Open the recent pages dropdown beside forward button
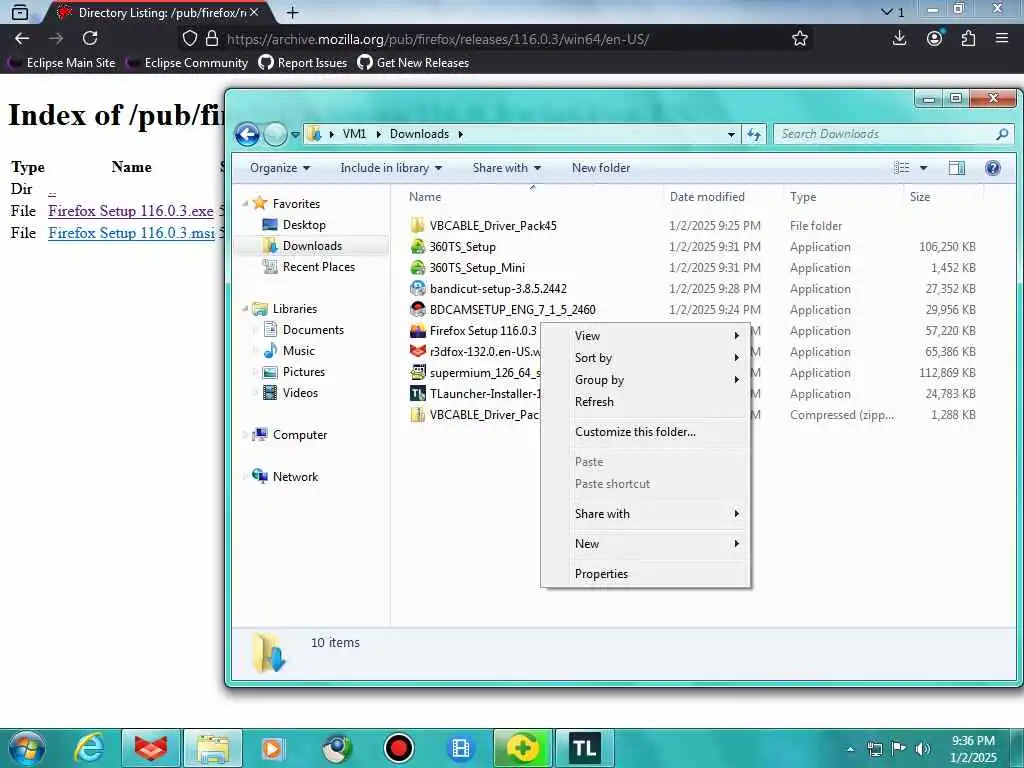 [295, 135]
